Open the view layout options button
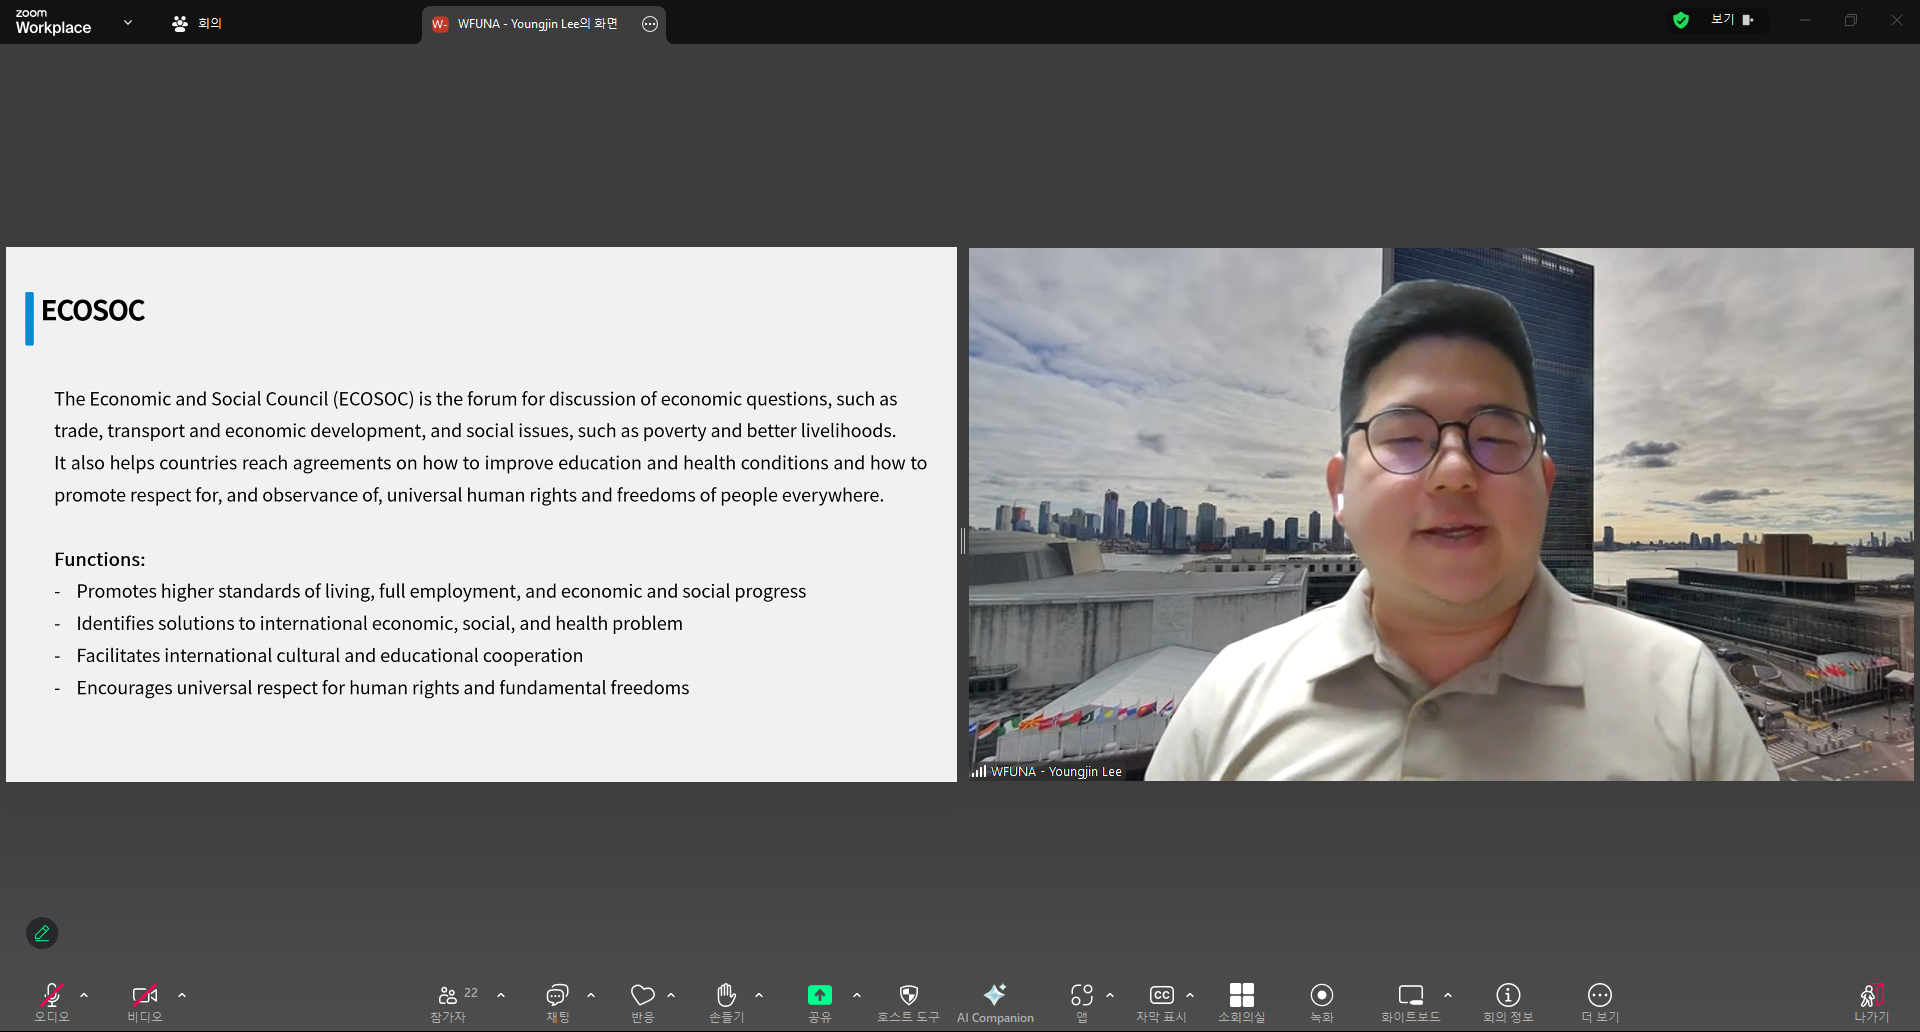This screenshot has width=1920, height=1032. click(x=1732, y=20)
